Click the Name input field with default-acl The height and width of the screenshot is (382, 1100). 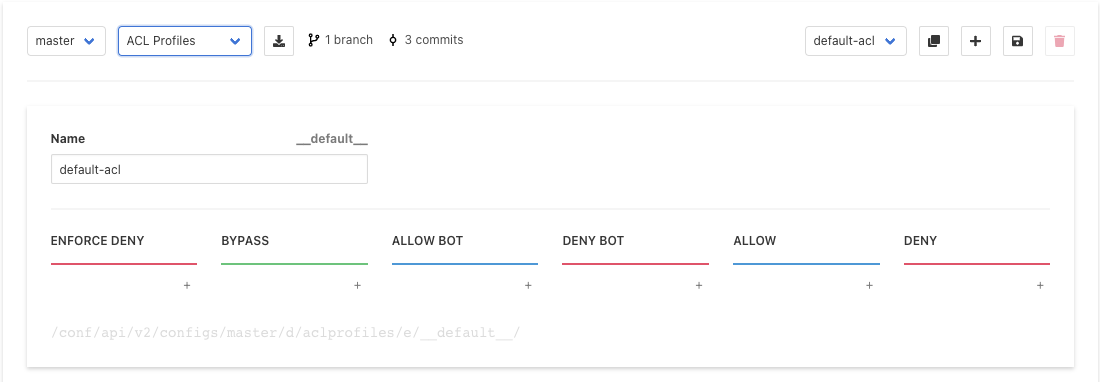[x=209, y=169]
